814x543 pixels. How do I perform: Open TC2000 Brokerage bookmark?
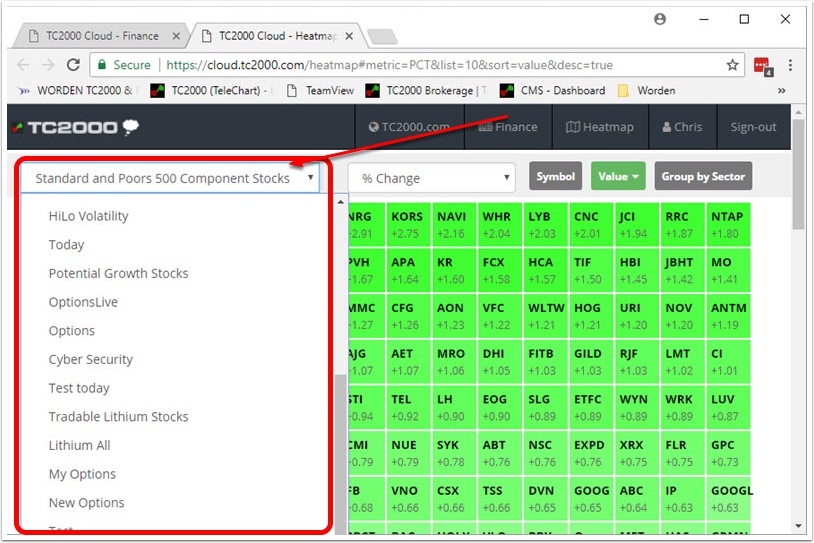click(427, 90)
